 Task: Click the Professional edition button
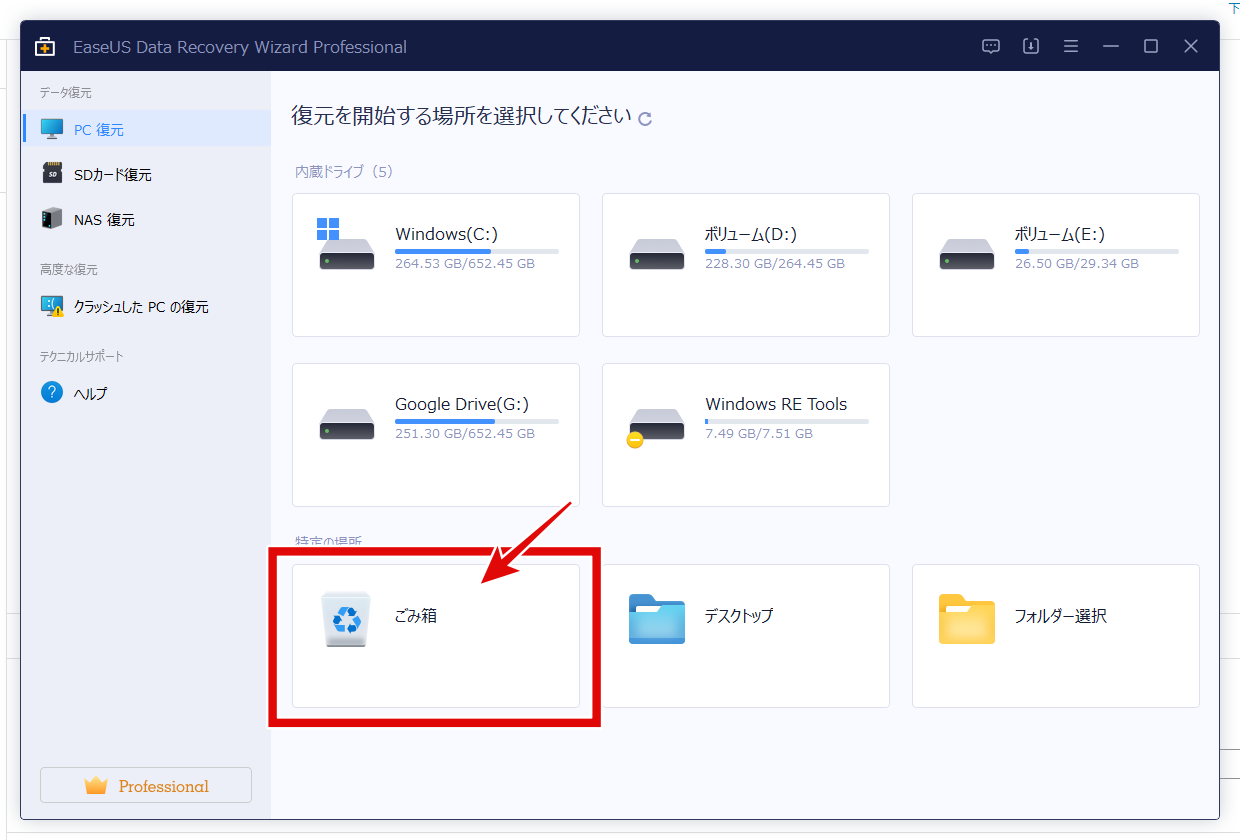coord(146,785)
